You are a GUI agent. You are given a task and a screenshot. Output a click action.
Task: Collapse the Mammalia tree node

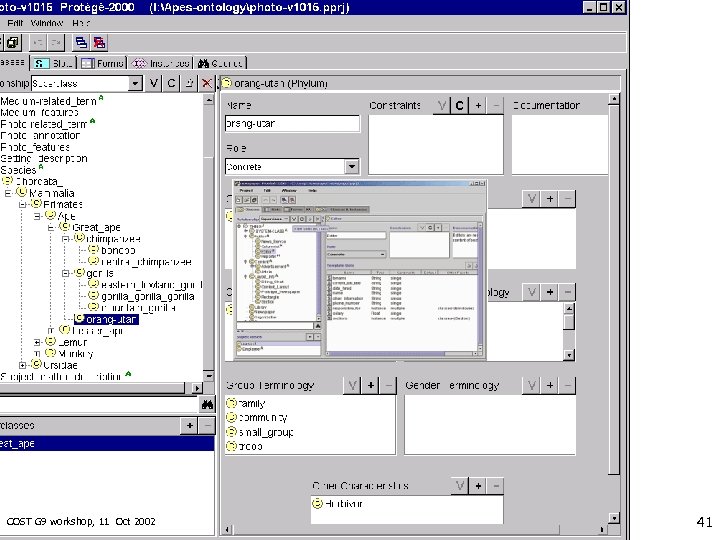tap(7, 193)
